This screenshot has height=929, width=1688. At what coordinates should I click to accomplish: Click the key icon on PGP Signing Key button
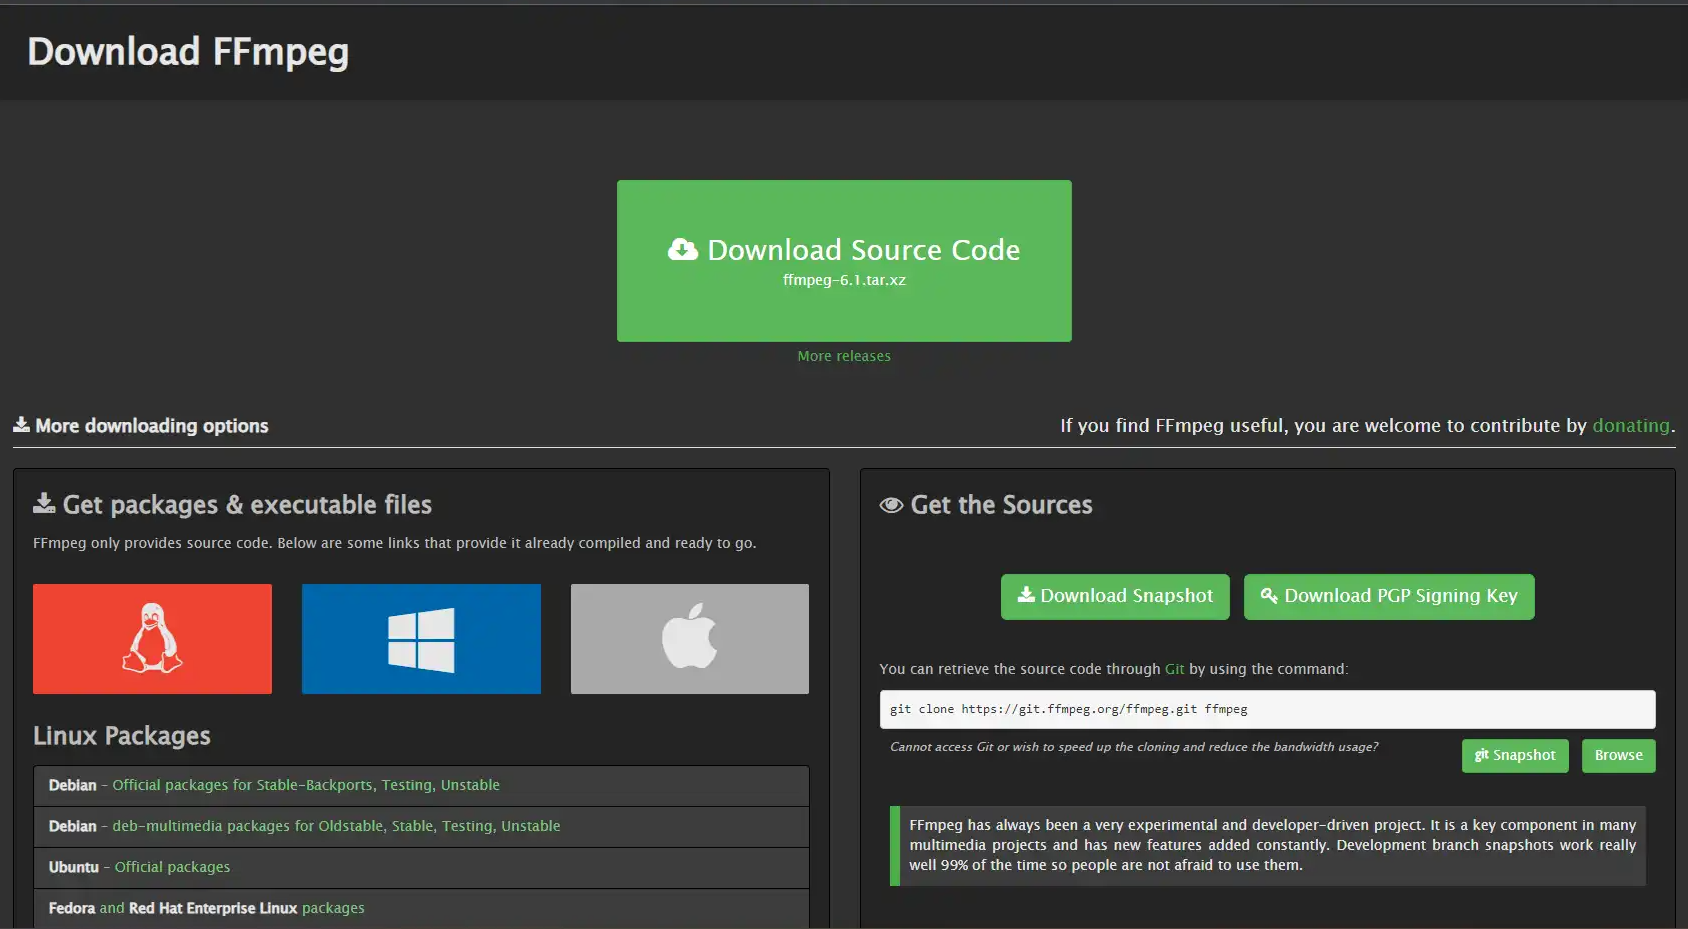(1269, 595)
